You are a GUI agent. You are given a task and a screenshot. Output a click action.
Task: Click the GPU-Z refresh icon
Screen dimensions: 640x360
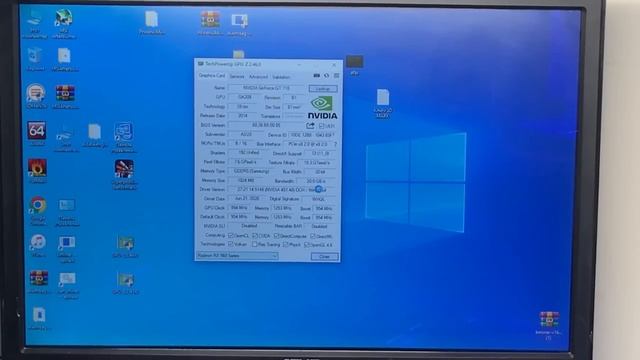(327, 76)
